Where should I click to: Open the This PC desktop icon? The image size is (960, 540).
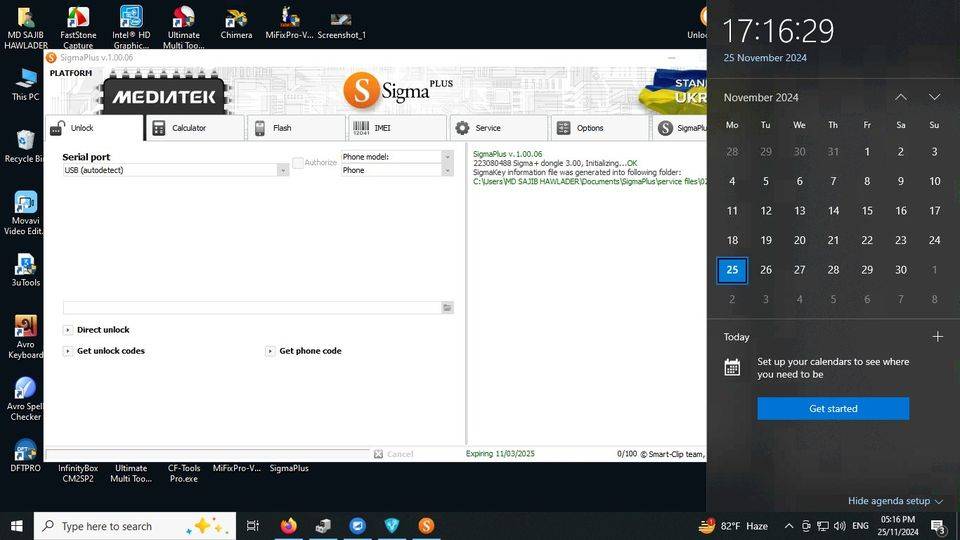click(x=25, y=84)
